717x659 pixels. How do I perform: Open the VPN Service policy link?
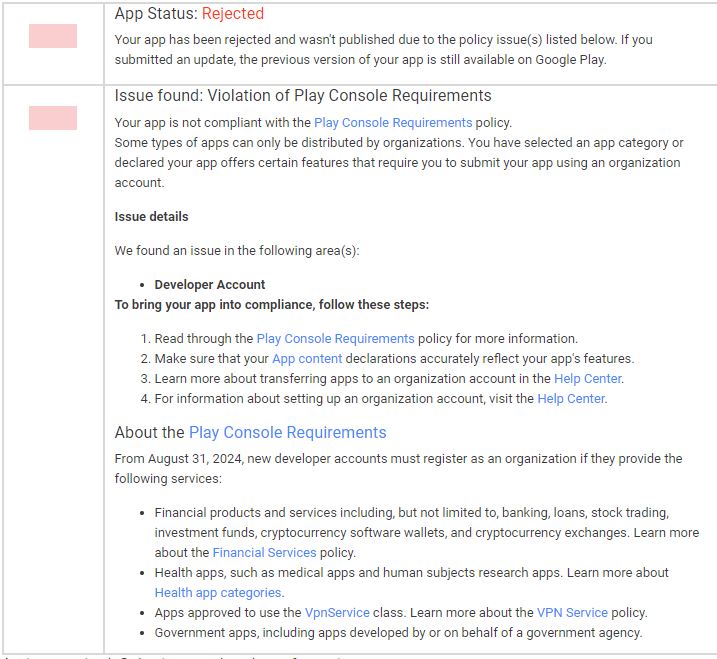coord(572,613)
